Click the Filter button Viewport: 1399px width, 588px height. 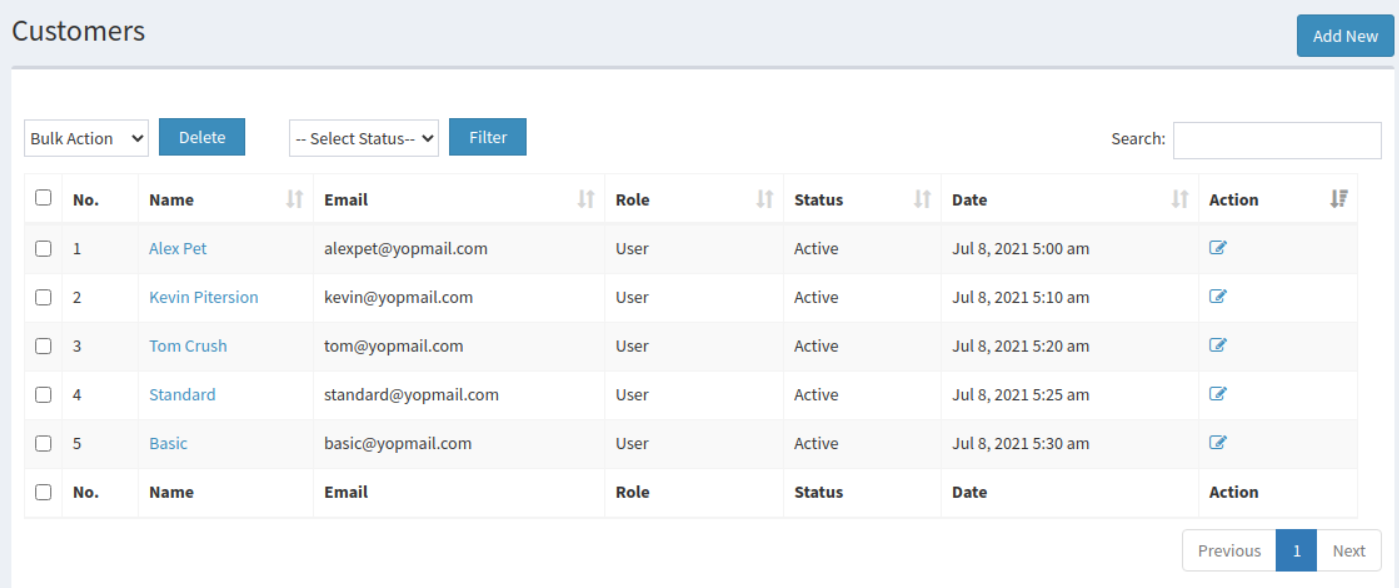click(488, 138)
